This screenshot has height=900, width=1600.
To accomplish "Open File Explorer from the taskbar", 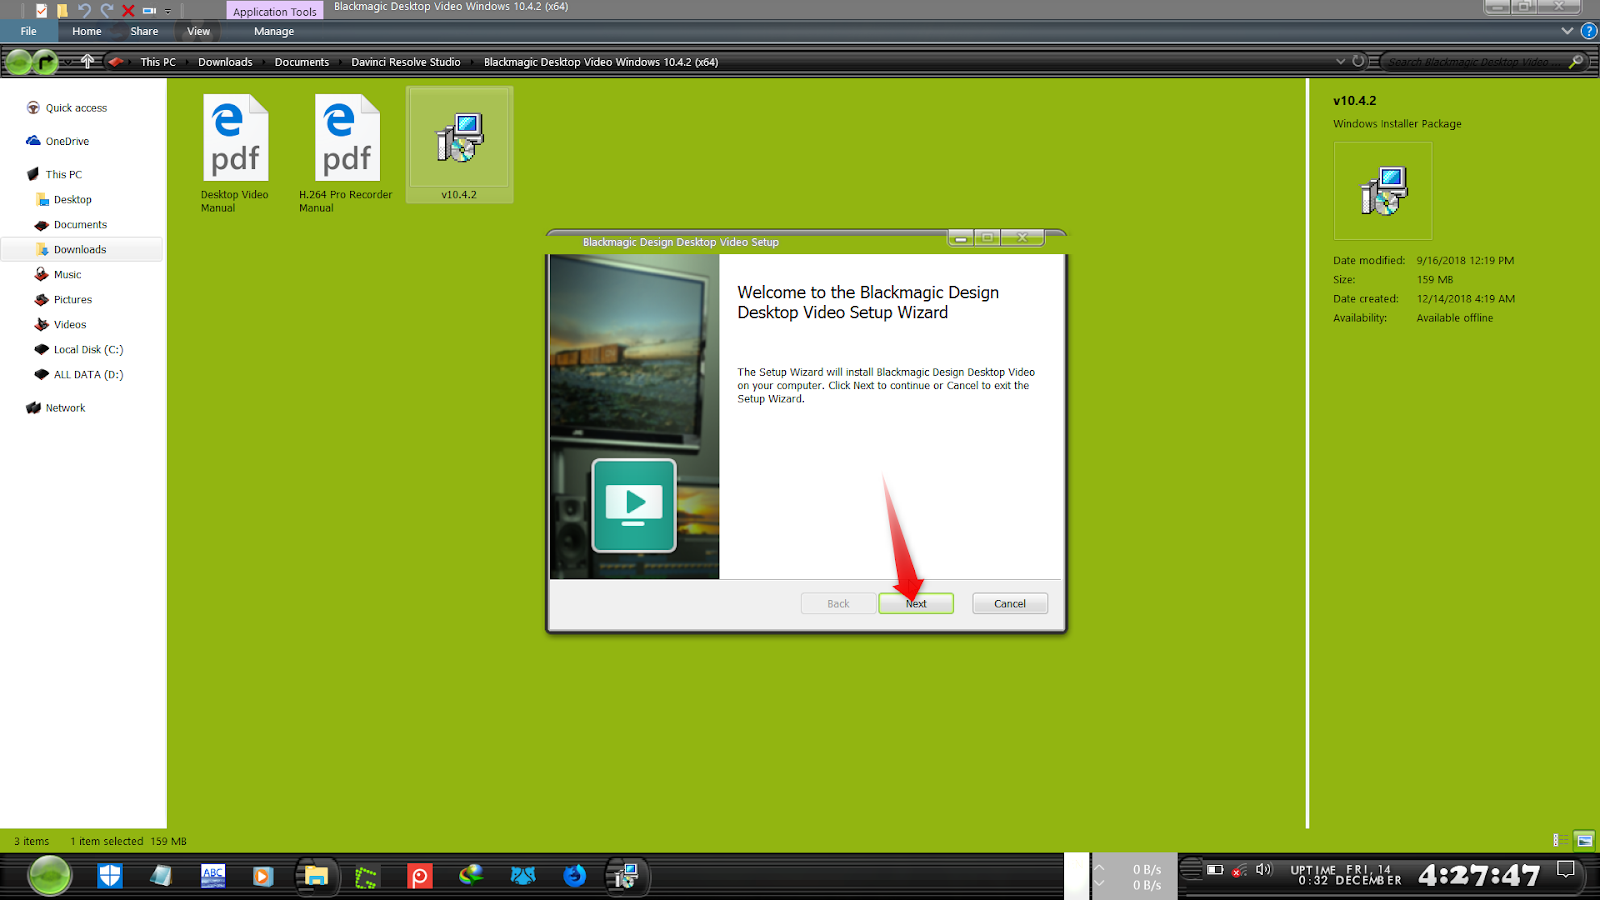I will click(316, 876).
